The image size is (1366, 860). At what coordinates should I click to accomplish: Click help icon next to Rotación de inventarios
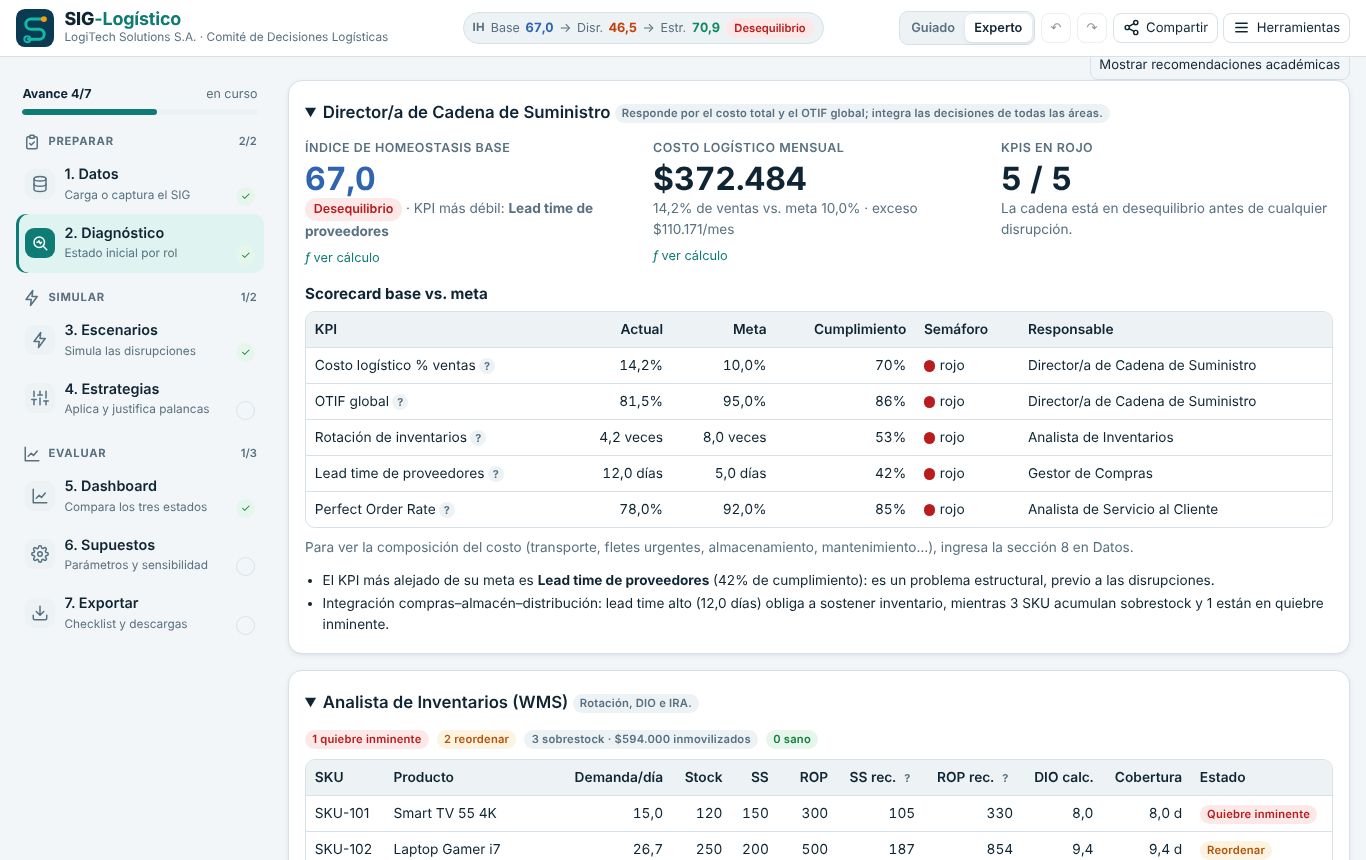478,438
